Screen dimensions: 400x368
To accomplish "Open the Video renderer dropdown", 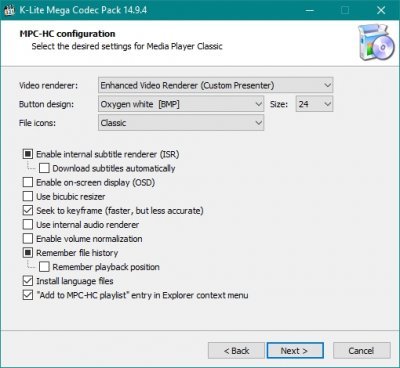I will (x=215, y=85).
